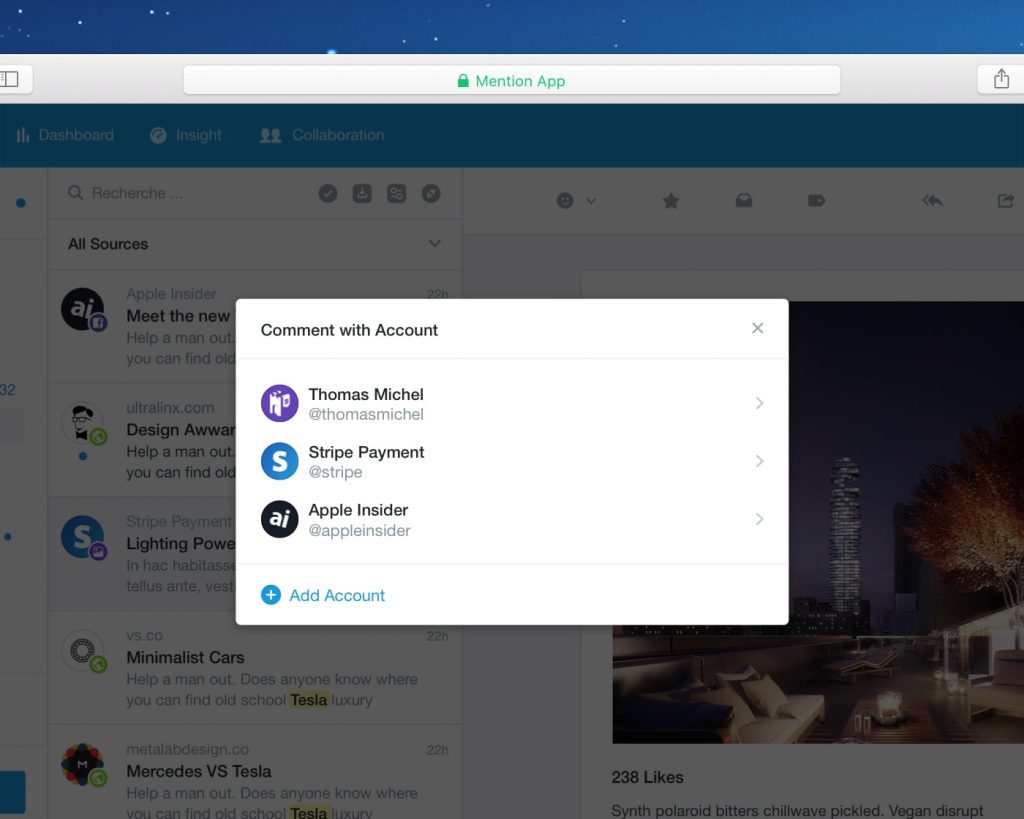Click the external share icon in mention toolbar
The image size is (1024, 819).
(1006, 201)
